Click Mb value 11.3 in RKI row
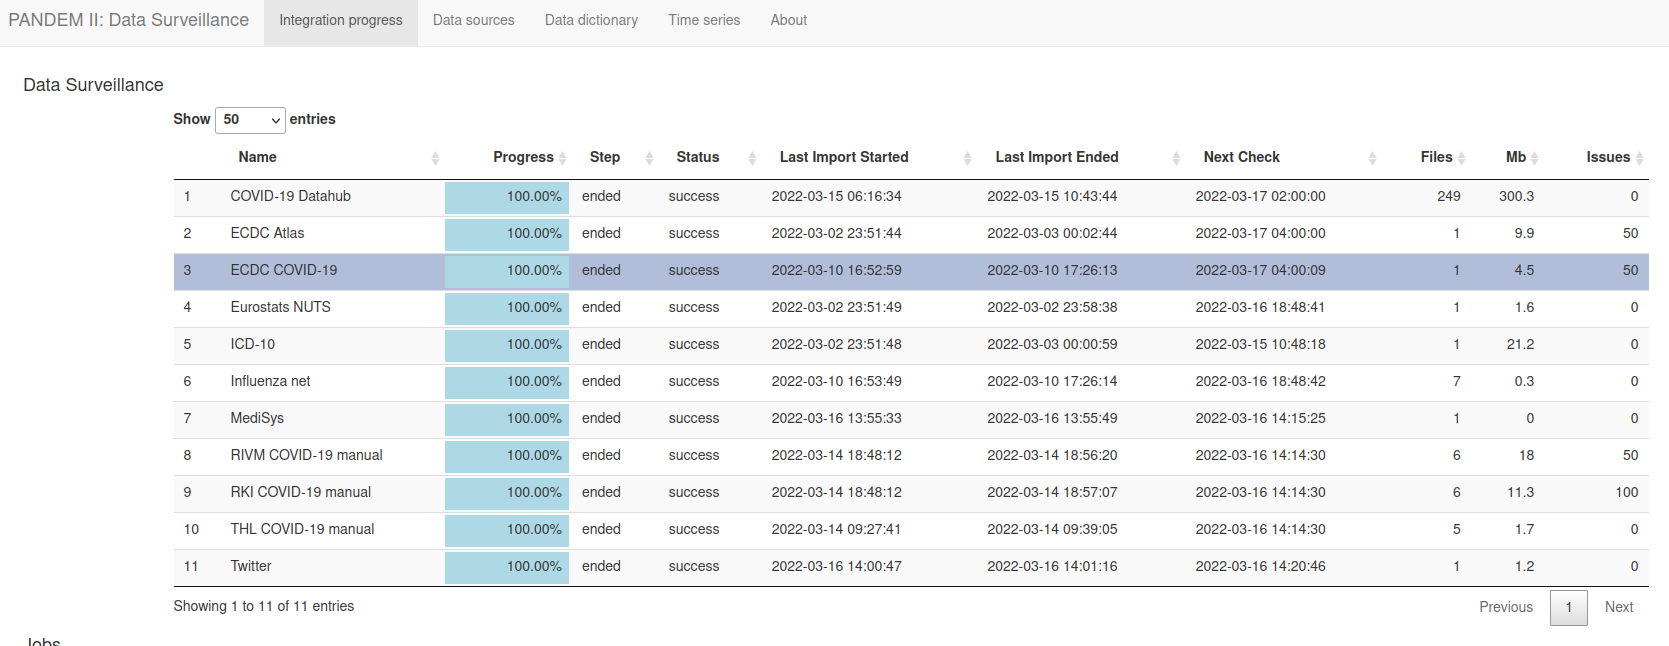 (1520, 492)
